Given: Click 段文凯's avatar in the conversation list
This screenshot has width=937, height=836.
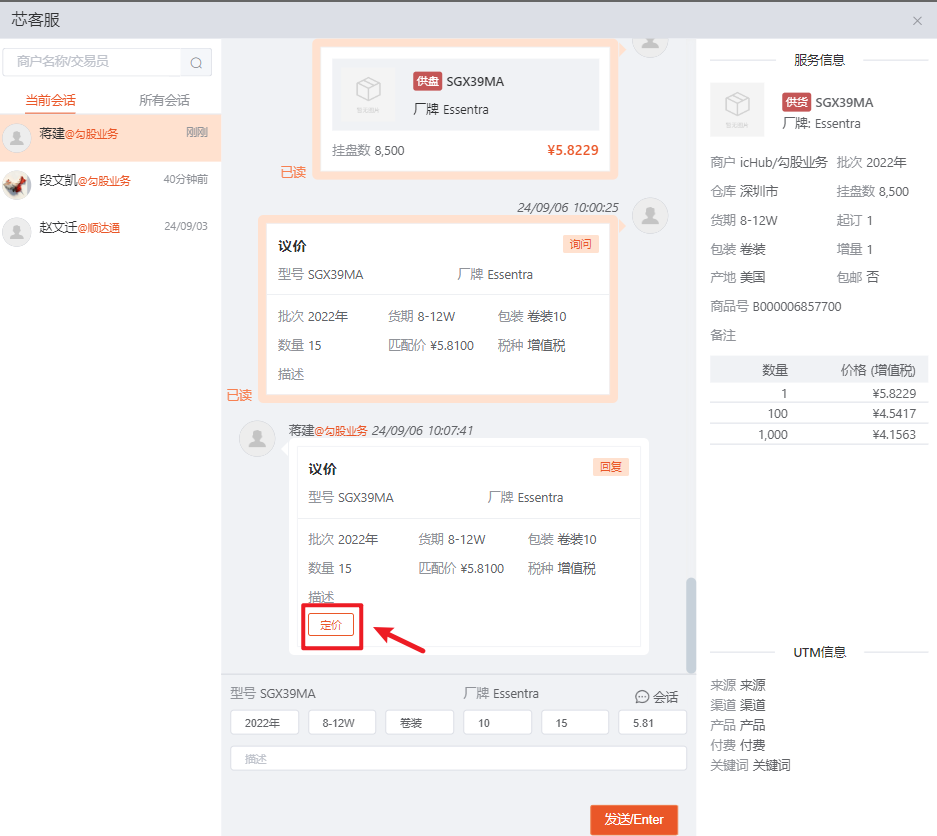Looking at the screenshot, I should tap(17, 184).
